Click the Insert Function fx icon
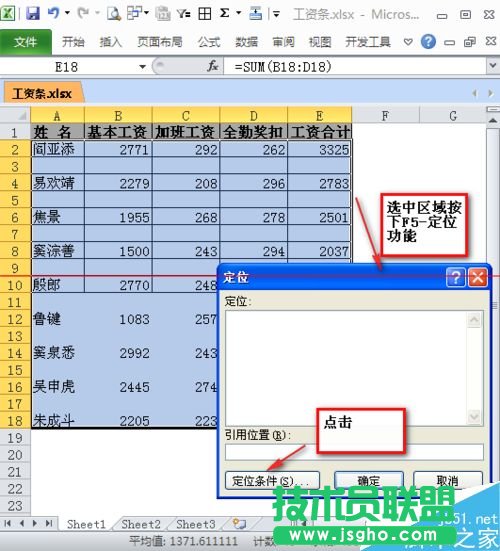 click(x=213, y=66)
